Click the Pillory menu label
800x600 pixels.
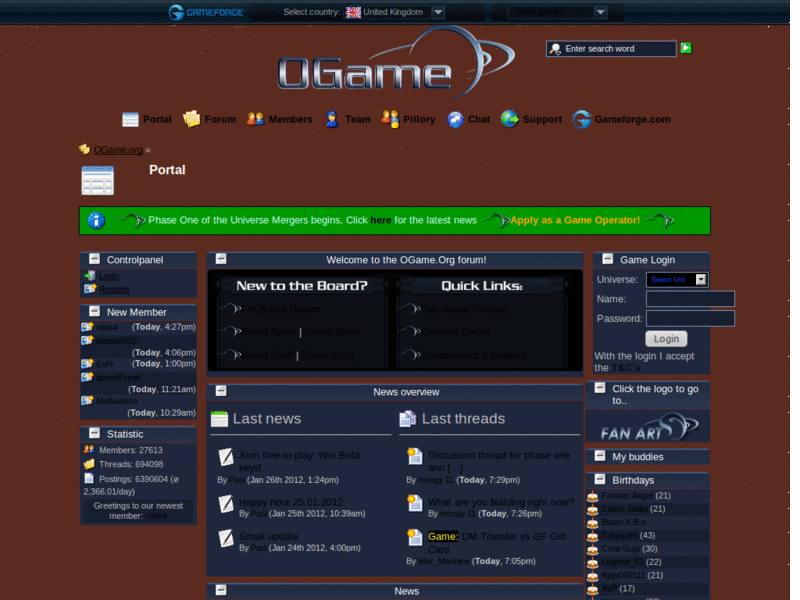[419, 119]
